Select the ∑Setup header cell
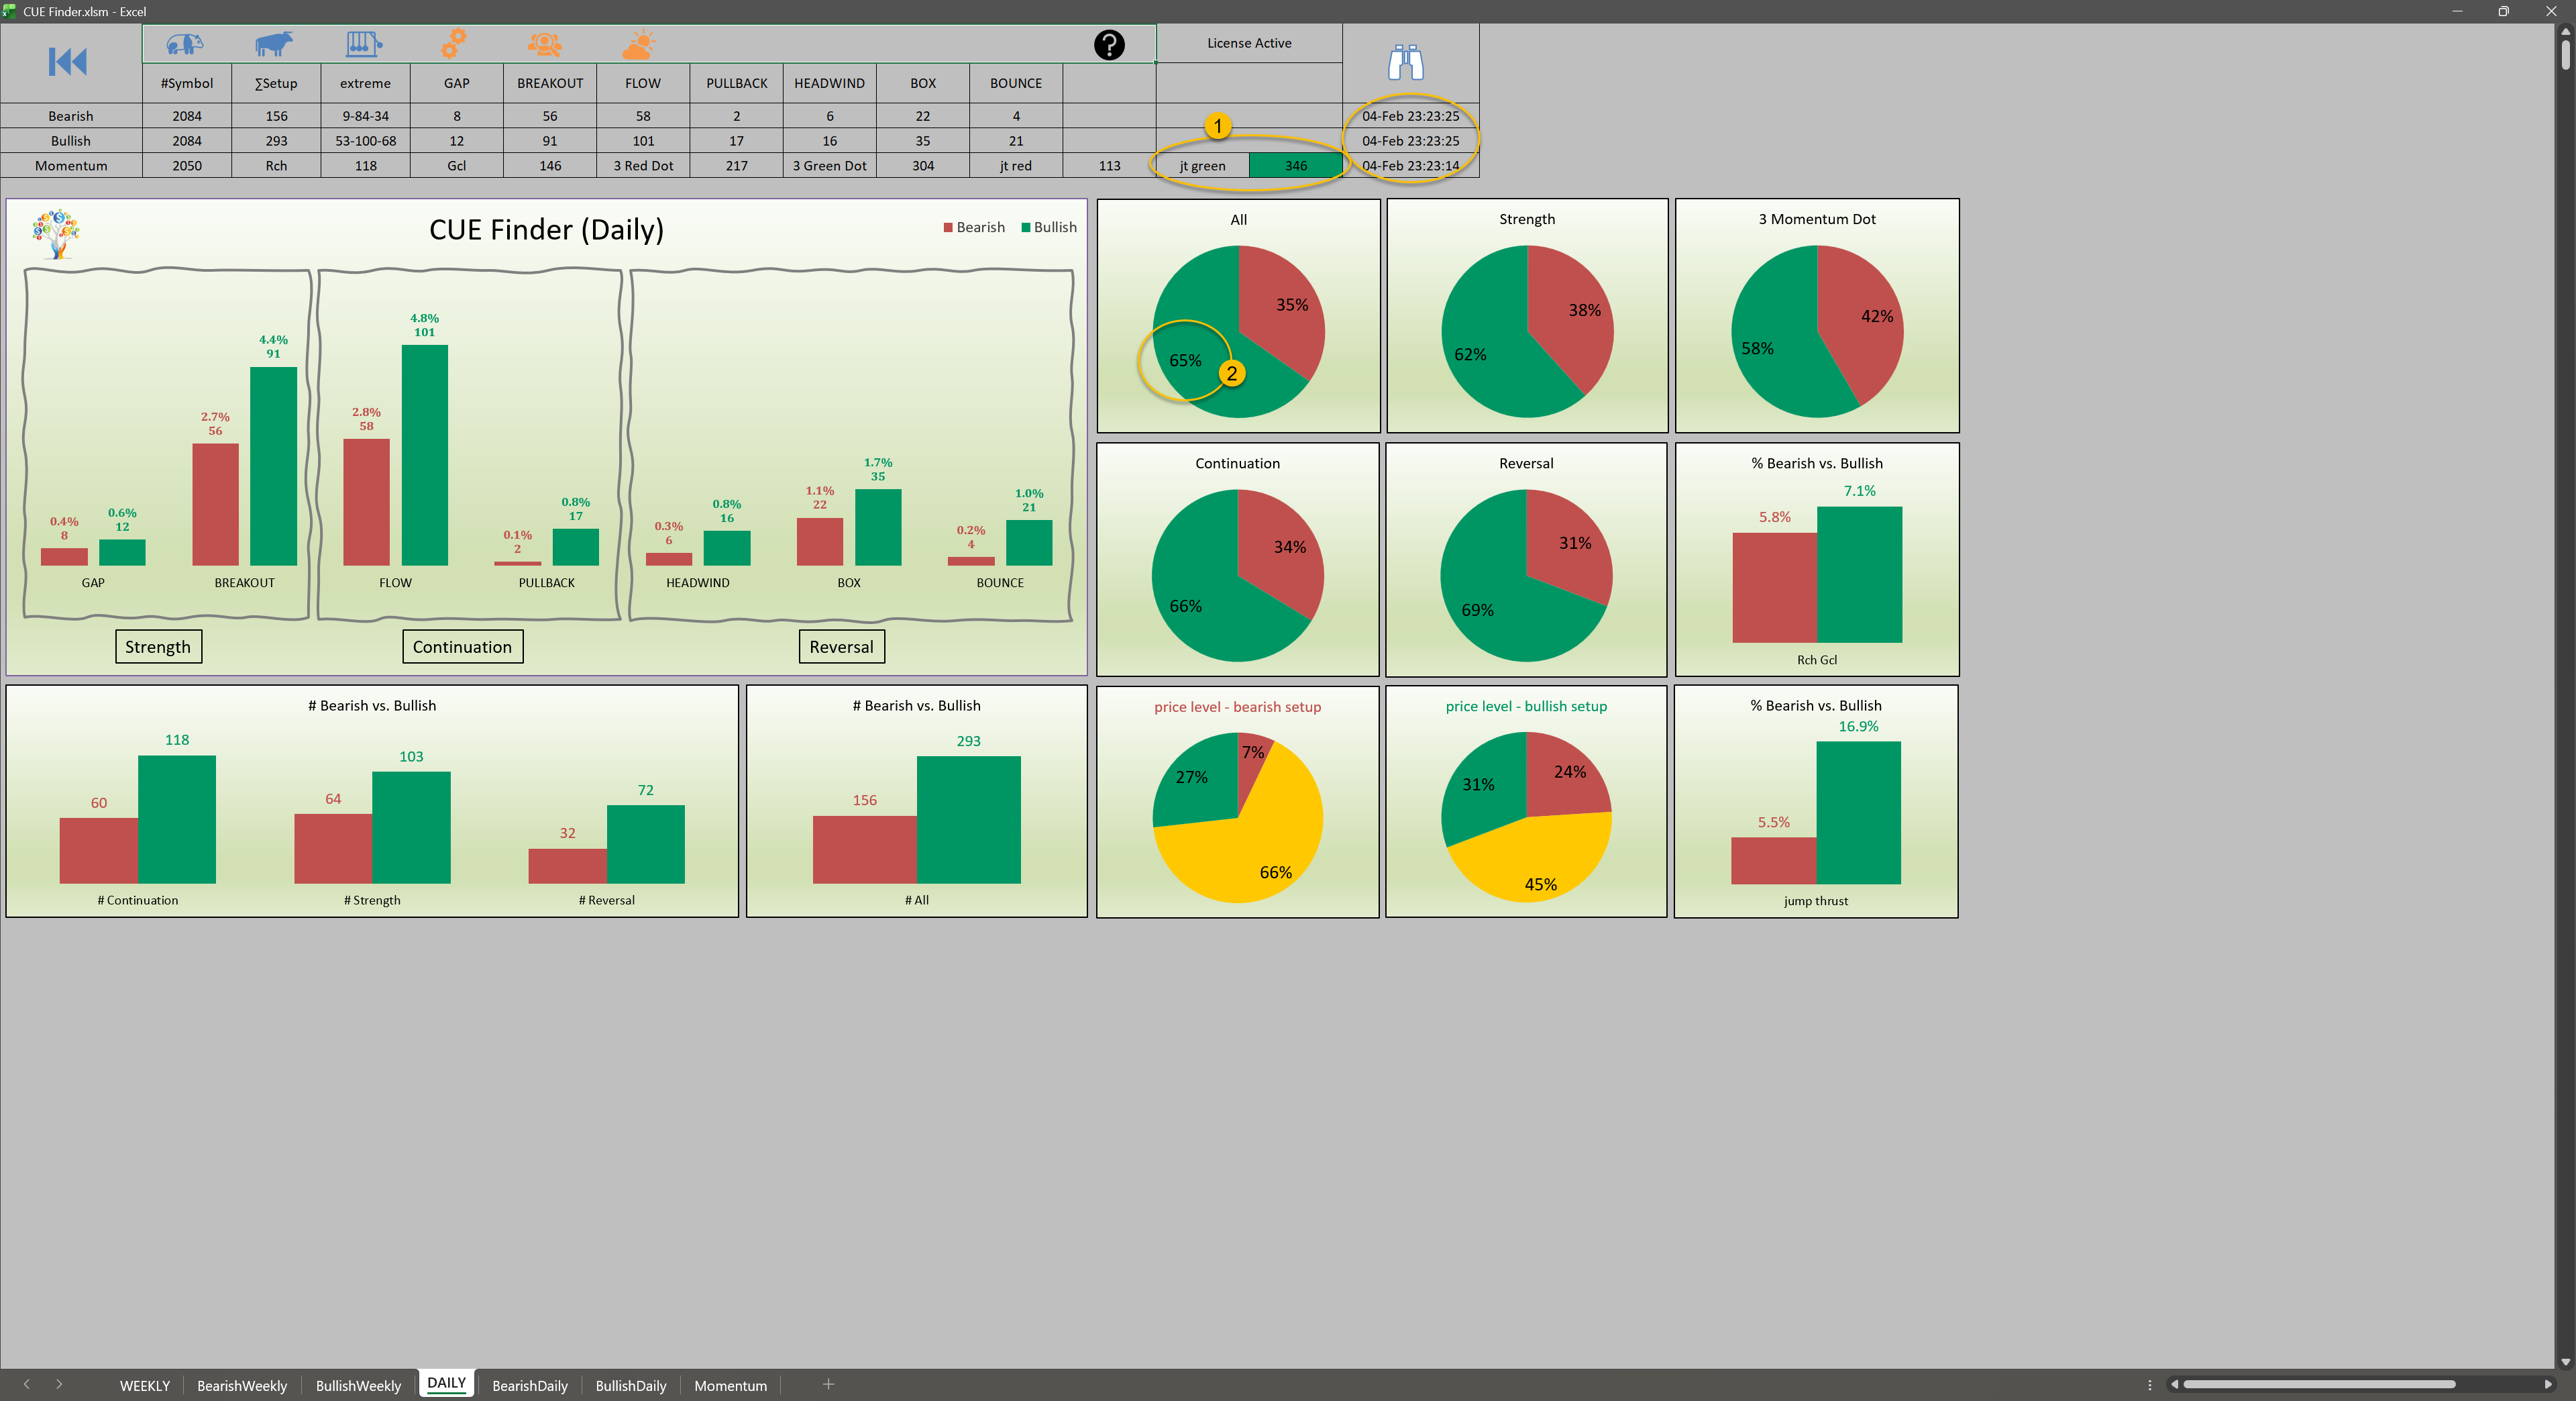2576x1401 pixels. 276,83
